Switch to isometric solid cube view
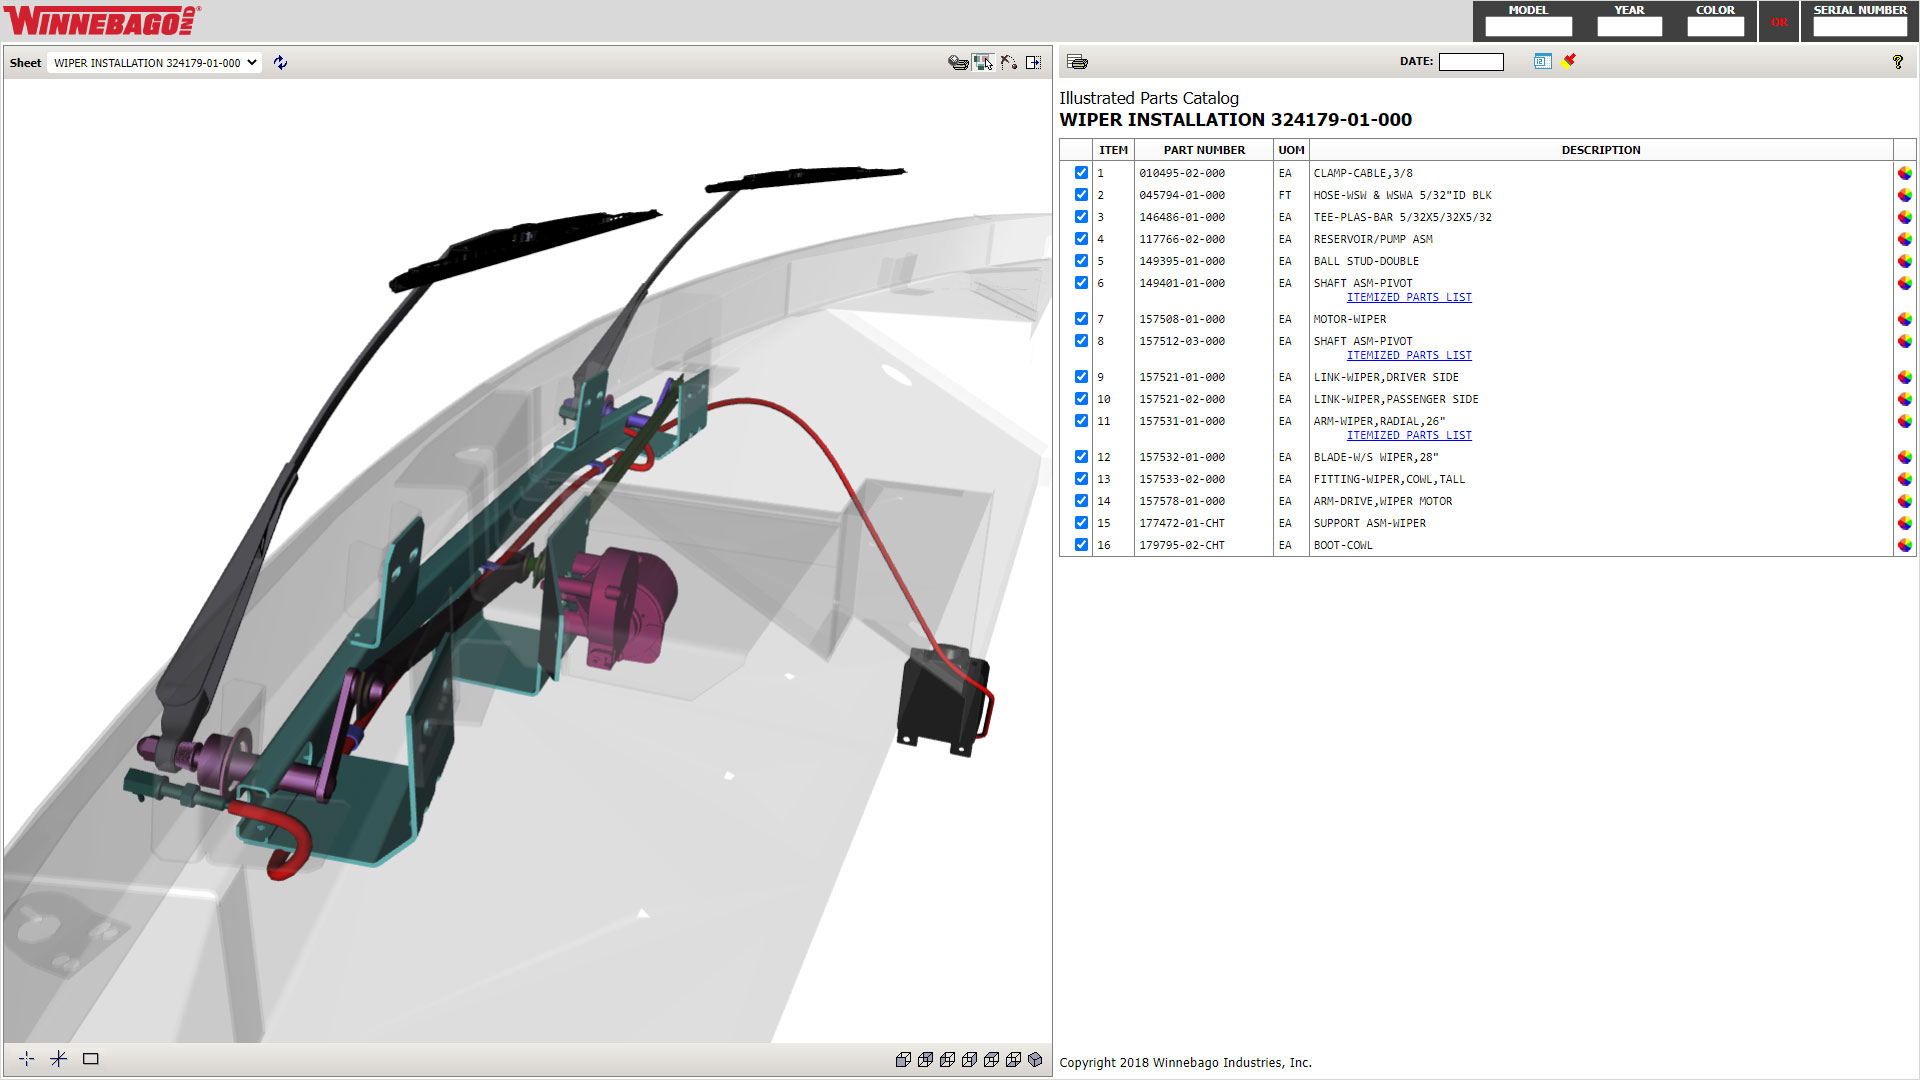Viewport: 1920px width, 1080px height. tap(1035, 1060)
